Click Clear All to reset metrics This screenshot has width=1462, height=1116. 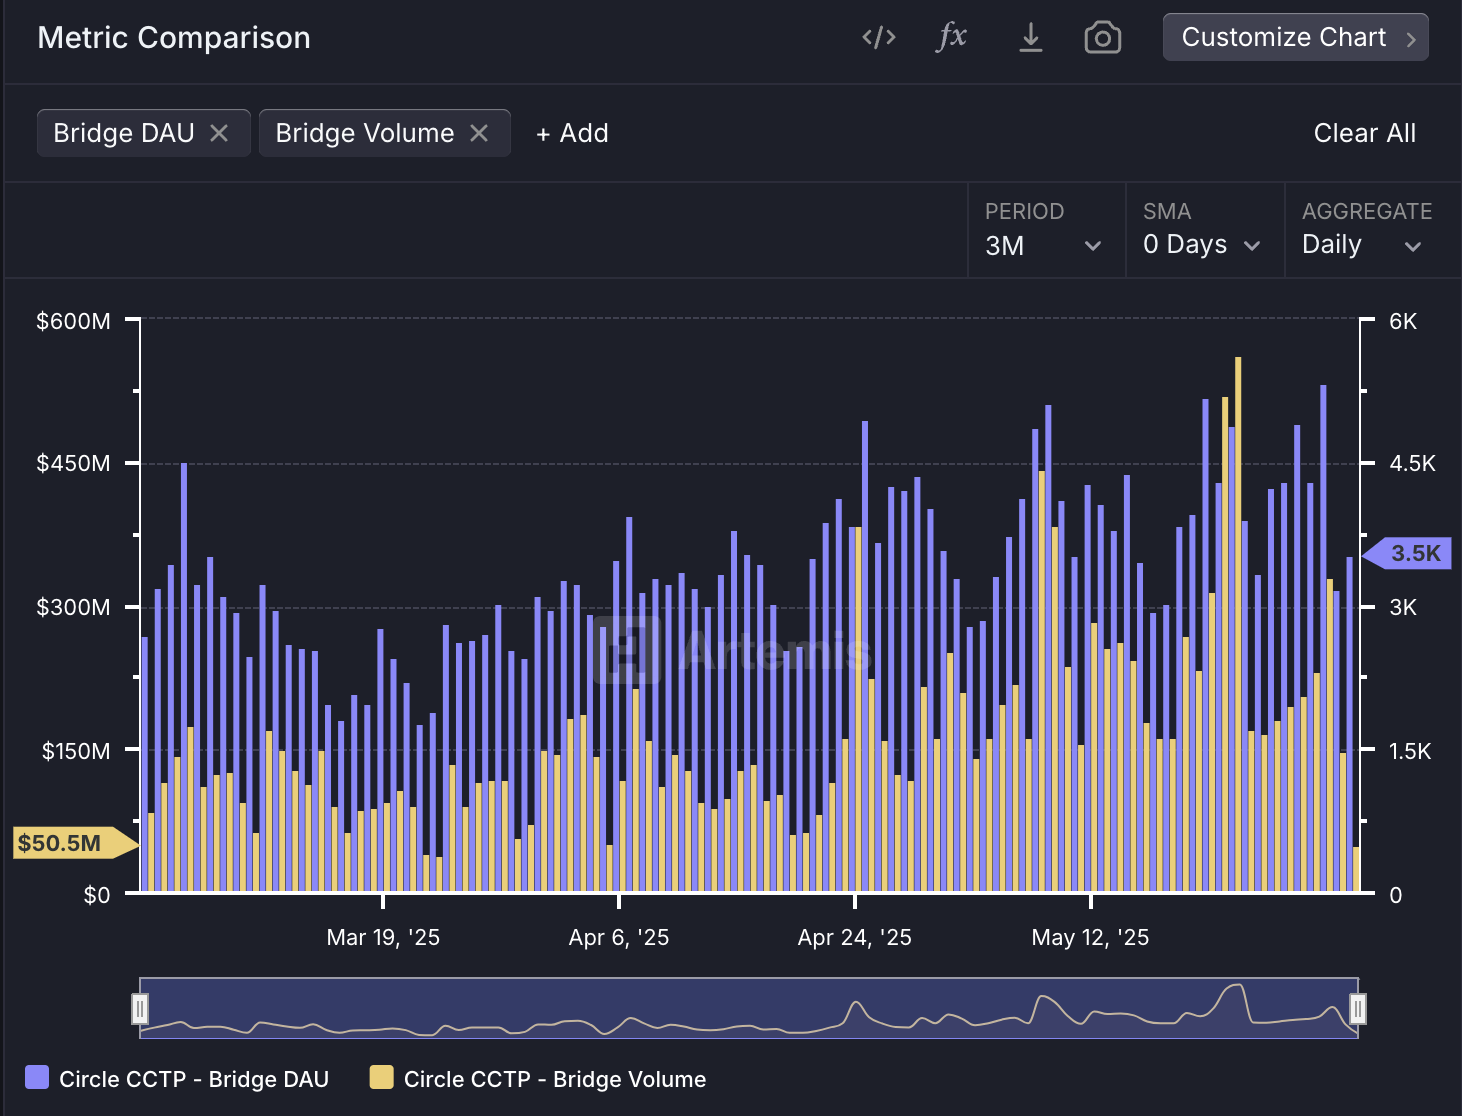coord(1364,133)
